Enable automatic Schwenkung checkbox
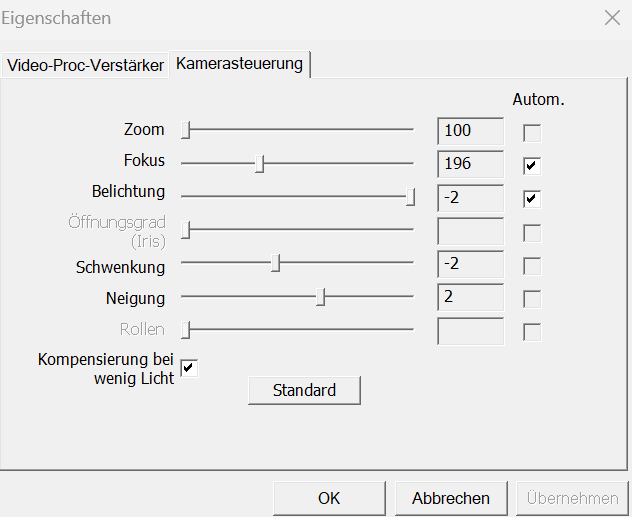Image resolution: width=632 pixels, height=517 pixels. (532, 266)
